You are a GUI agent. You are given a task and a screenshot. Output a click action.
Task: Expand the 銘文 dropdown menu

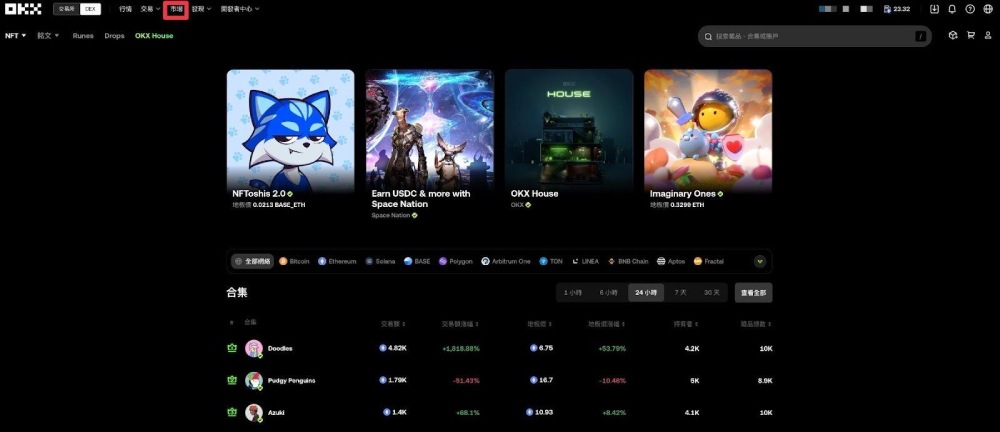48,36
